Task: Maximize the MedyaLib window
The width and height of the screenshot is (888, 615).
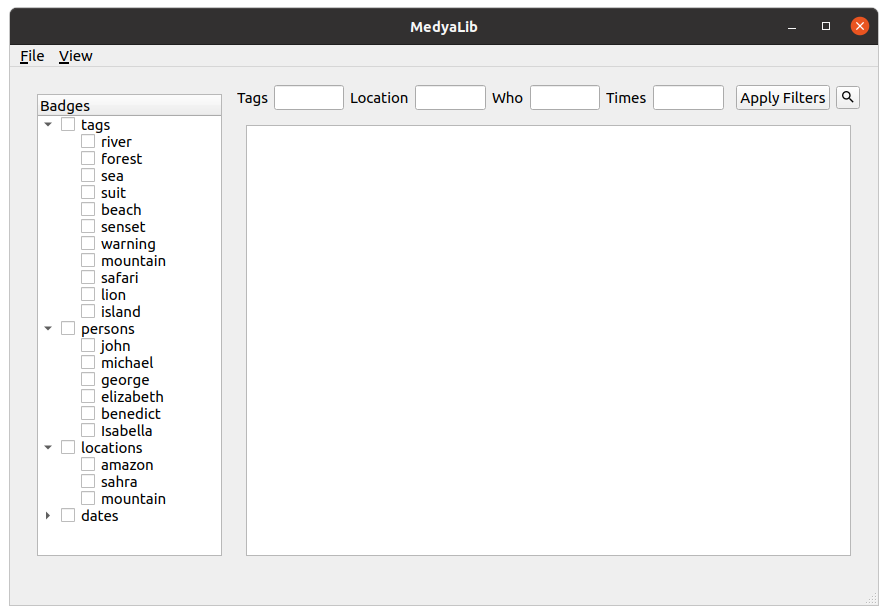Action: [826, 26]
